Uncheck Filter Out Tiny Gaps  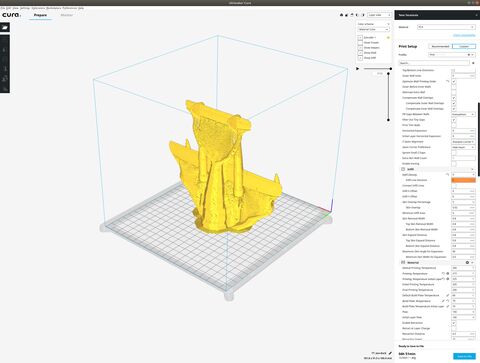[x=454, y=120]
